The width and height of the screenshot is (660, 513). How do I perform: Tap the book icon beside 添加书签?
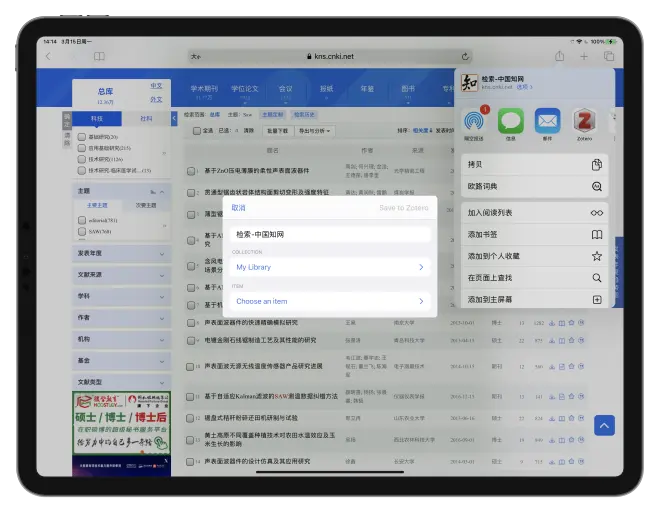coord(596,235)
